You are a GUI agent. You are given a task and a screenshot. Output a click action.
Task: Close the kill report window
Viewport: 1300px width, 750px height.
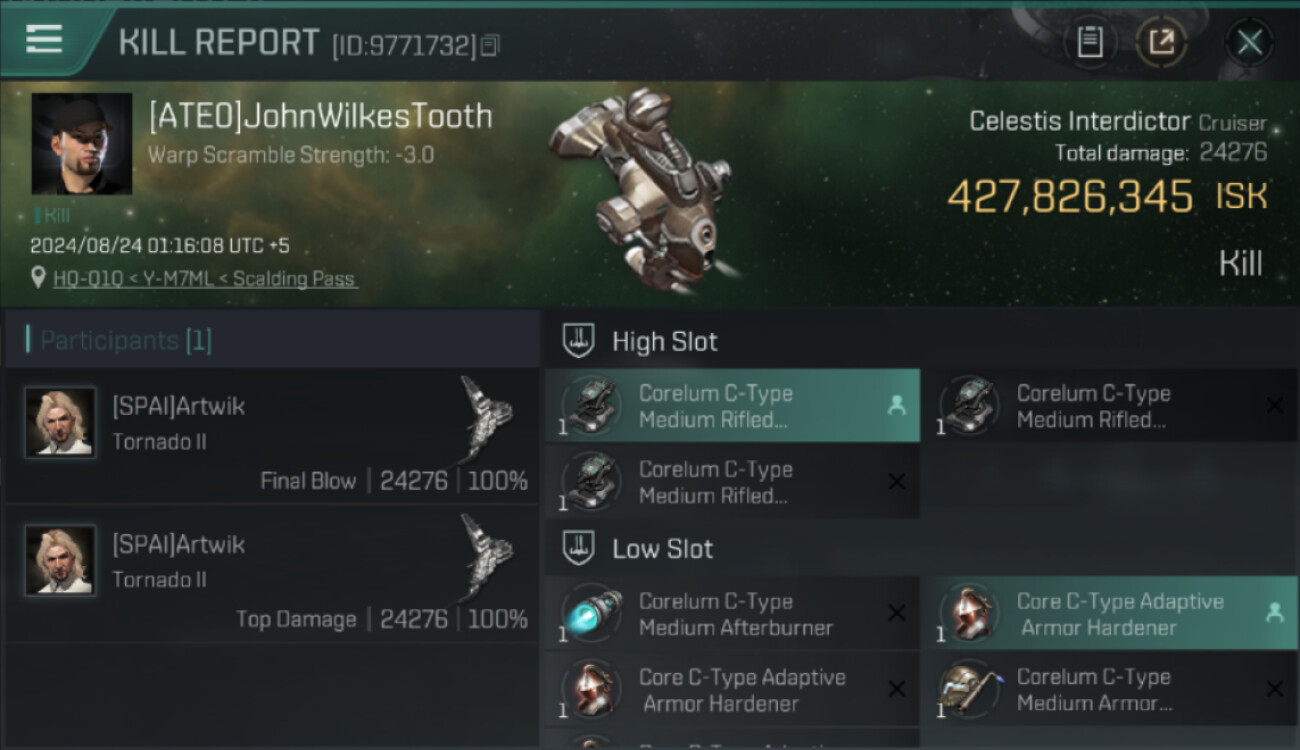[1249, 42]
